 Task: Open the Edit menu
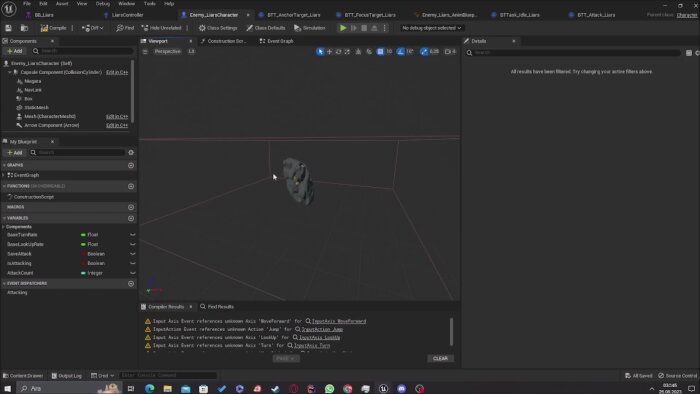click(x=43, y=4)
